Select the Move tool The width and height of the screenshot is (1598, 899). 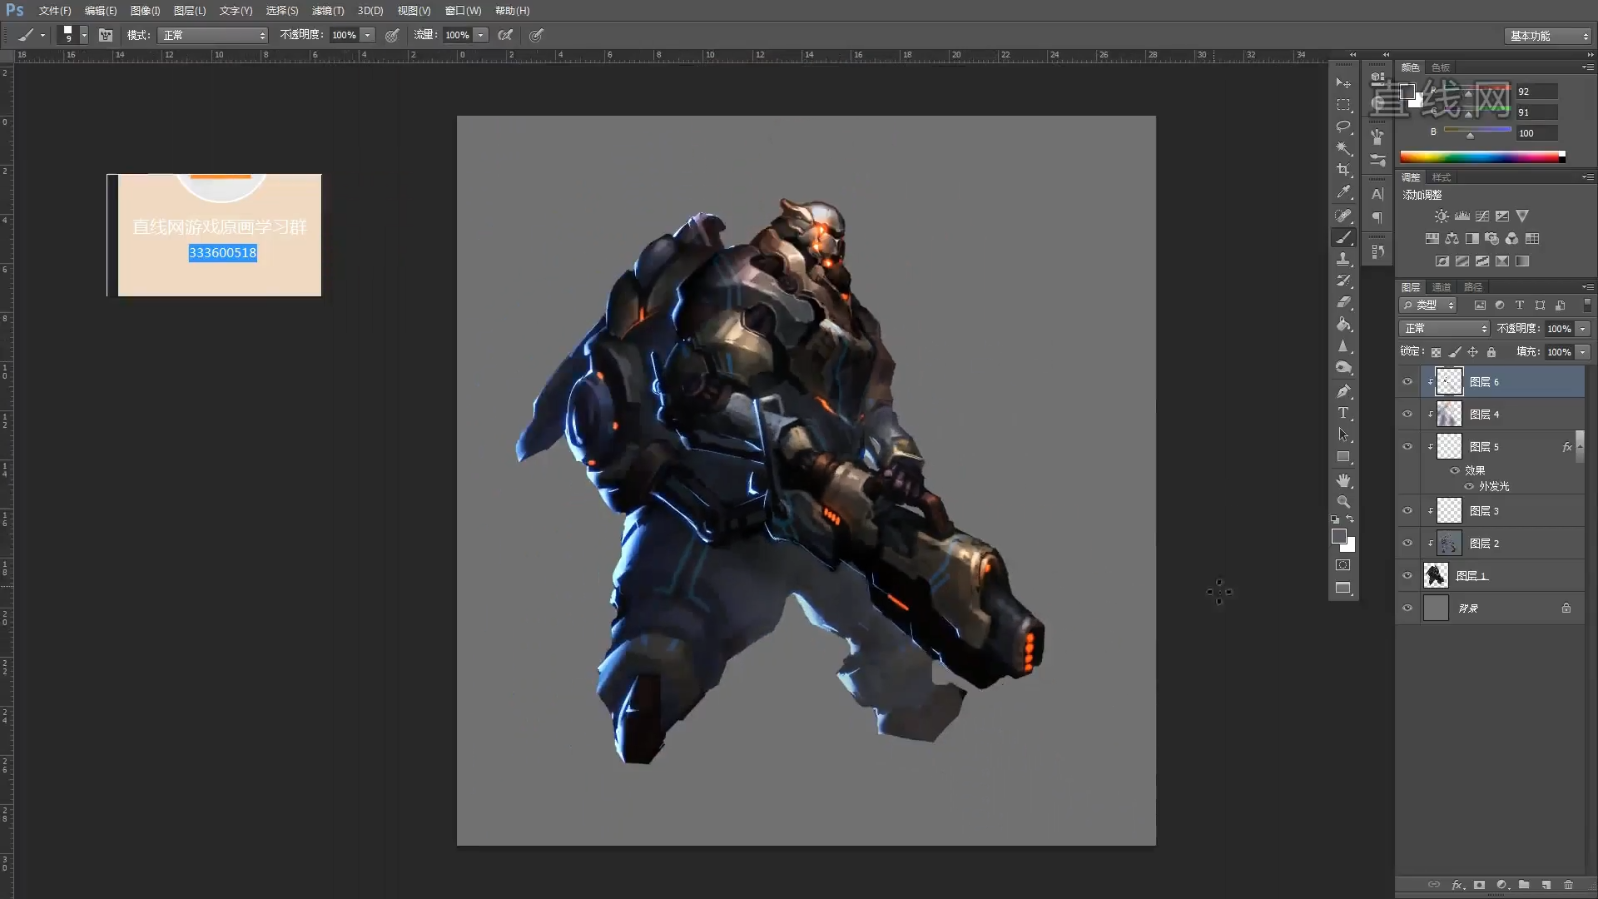pyautogui.click(x=1343, y=83)
